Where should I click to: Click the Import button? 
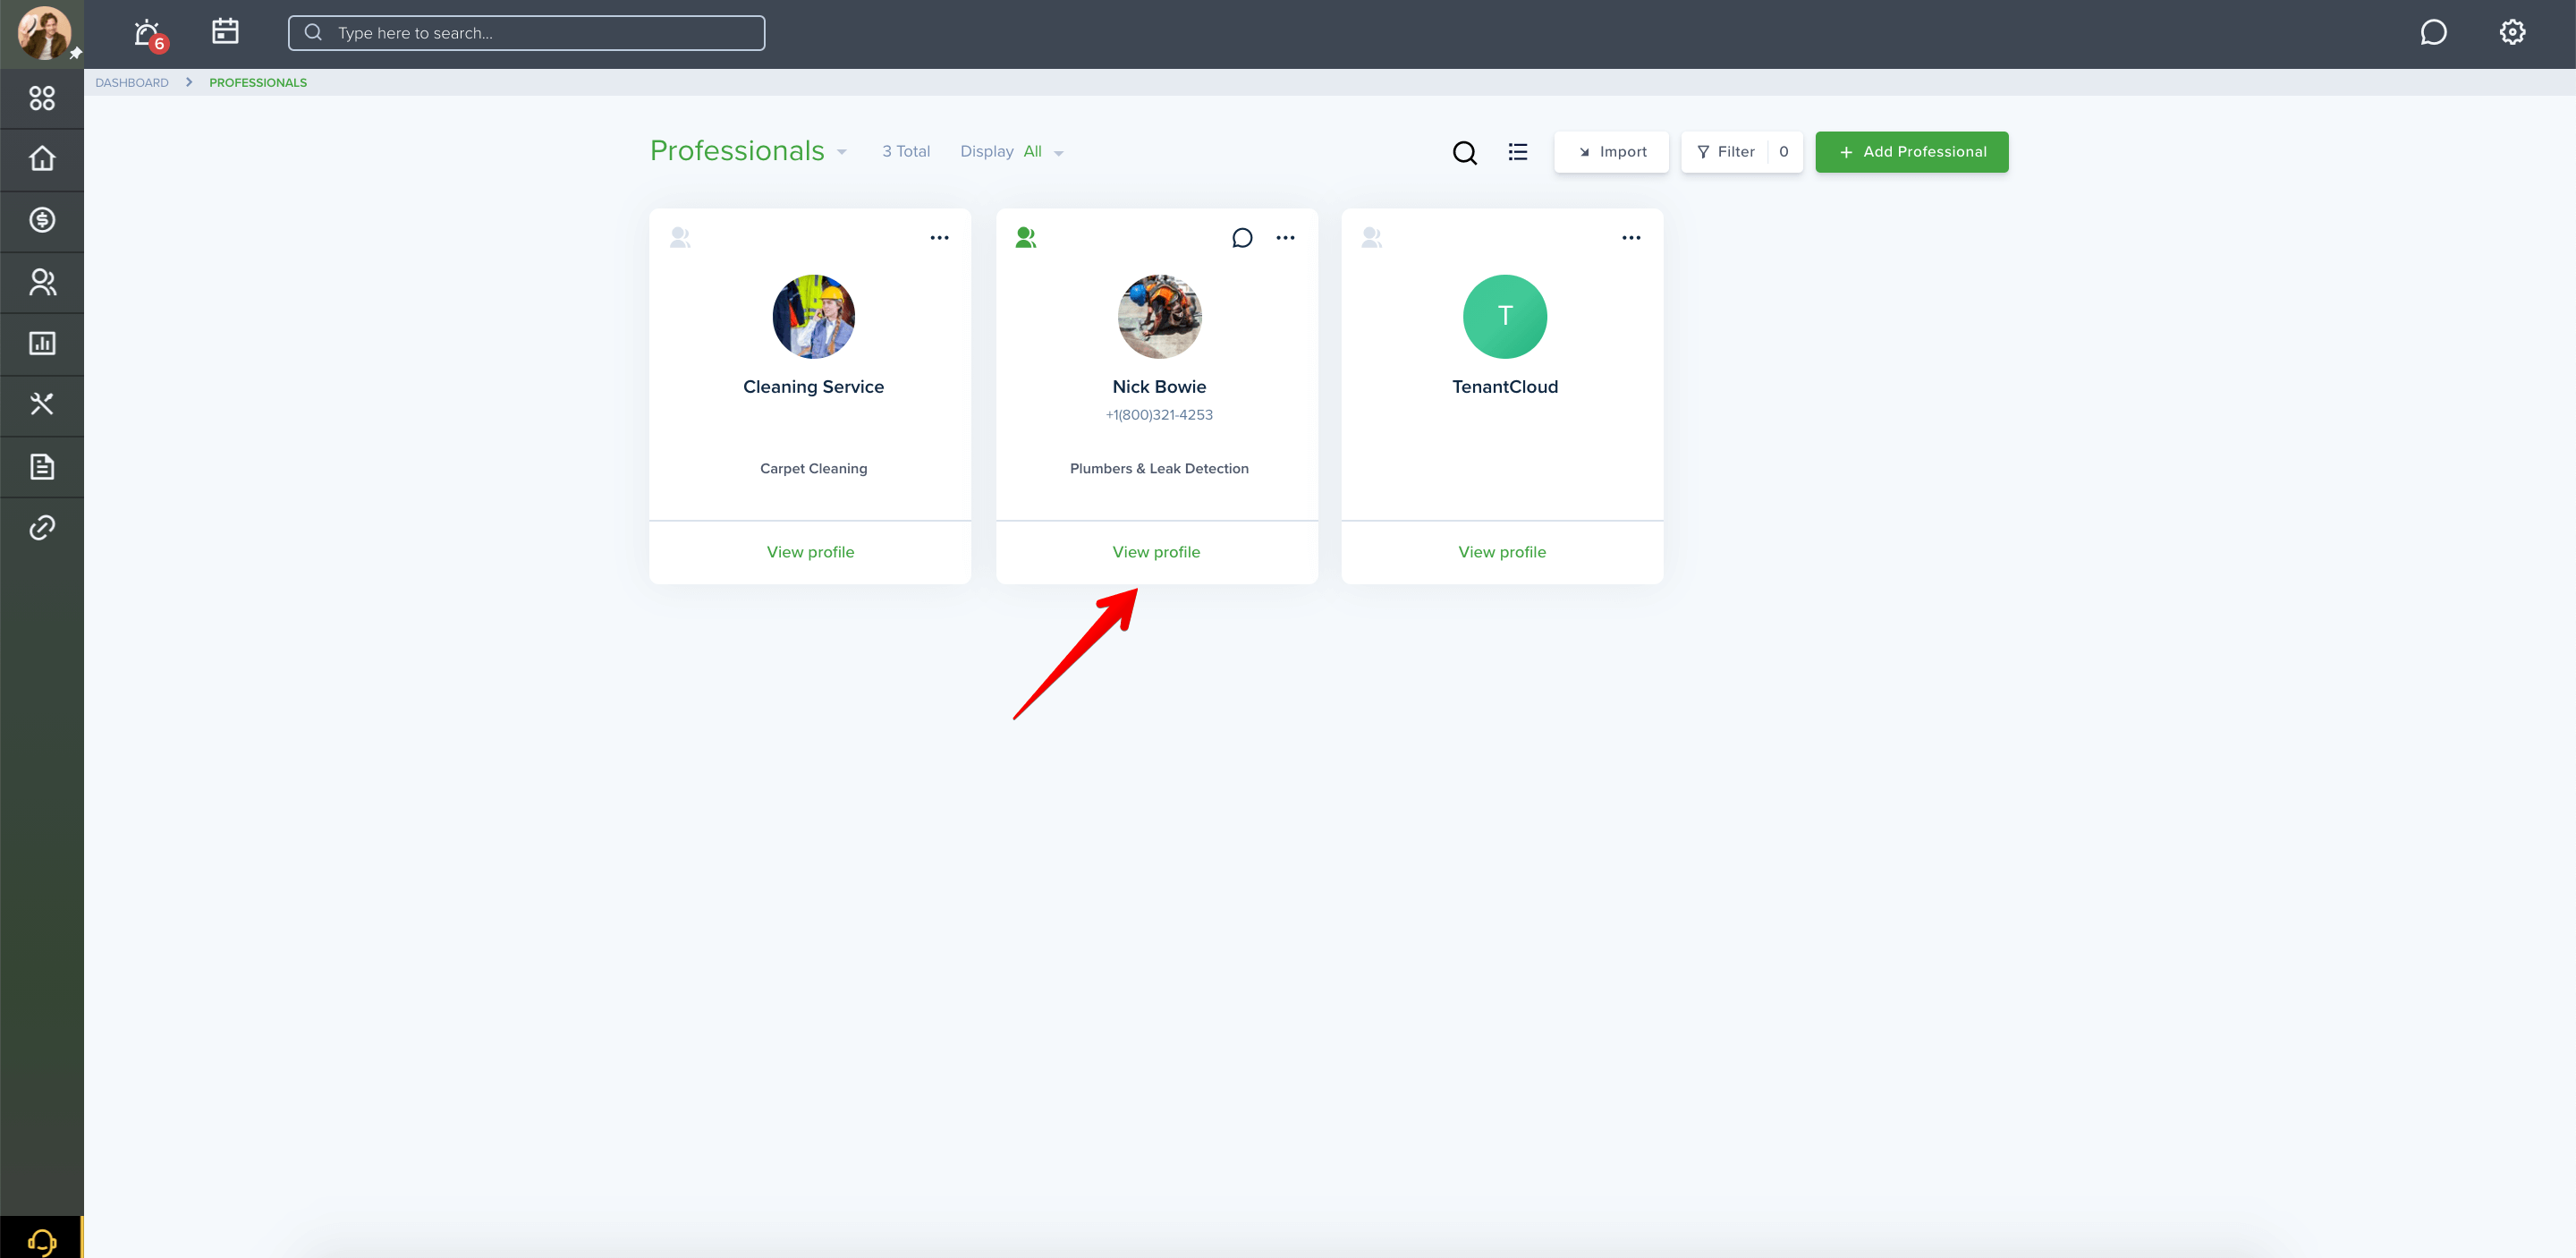1611,152
